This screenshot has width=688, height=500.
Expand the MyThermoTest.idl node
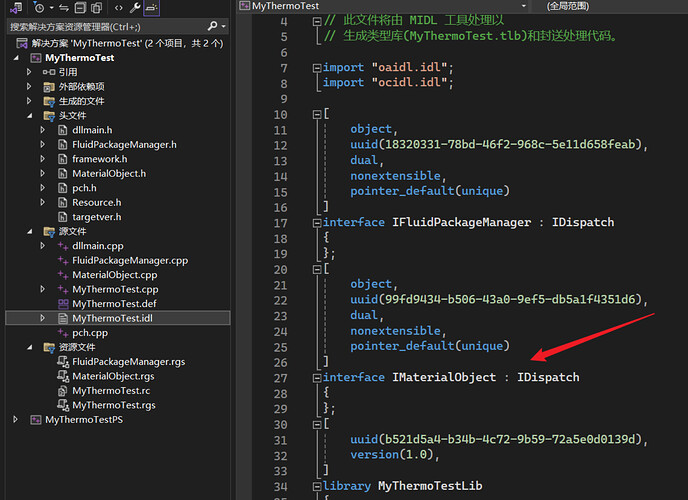[43, 318]
